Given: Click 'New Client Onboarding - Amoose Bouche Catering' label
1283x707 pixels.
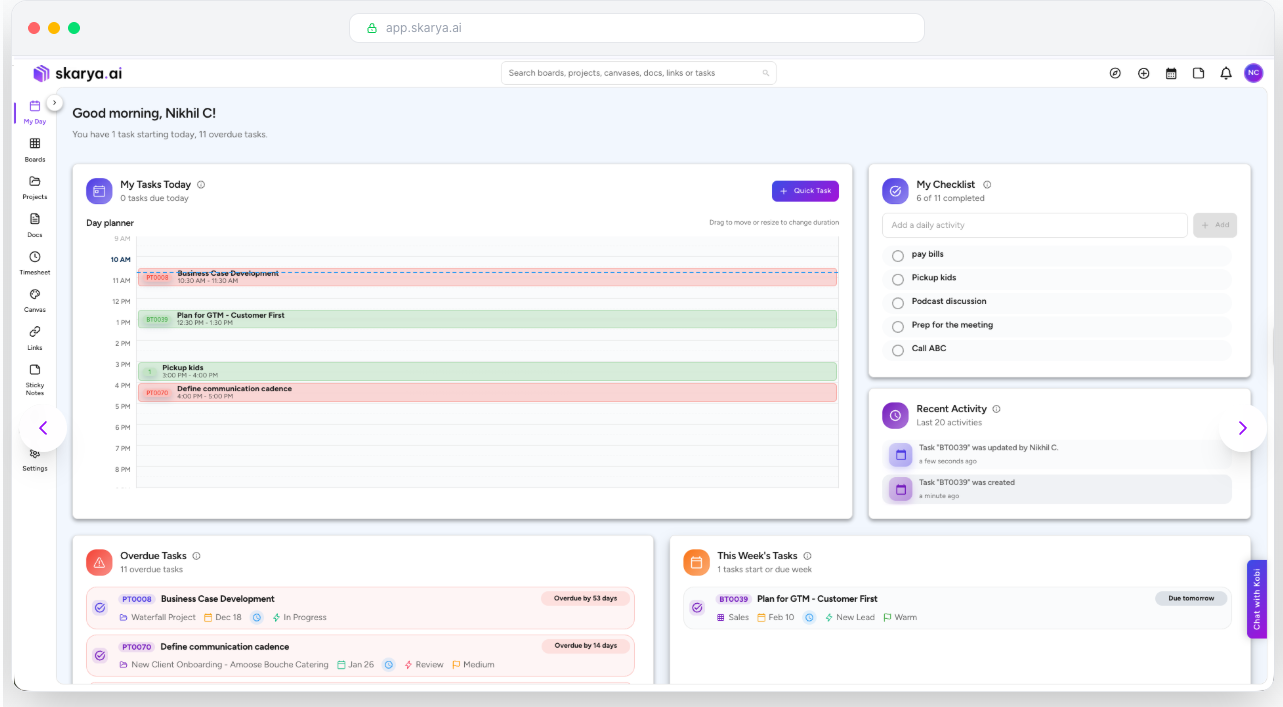Looking at the screenshot, I should pyautogui.click(x=230, y=665).
